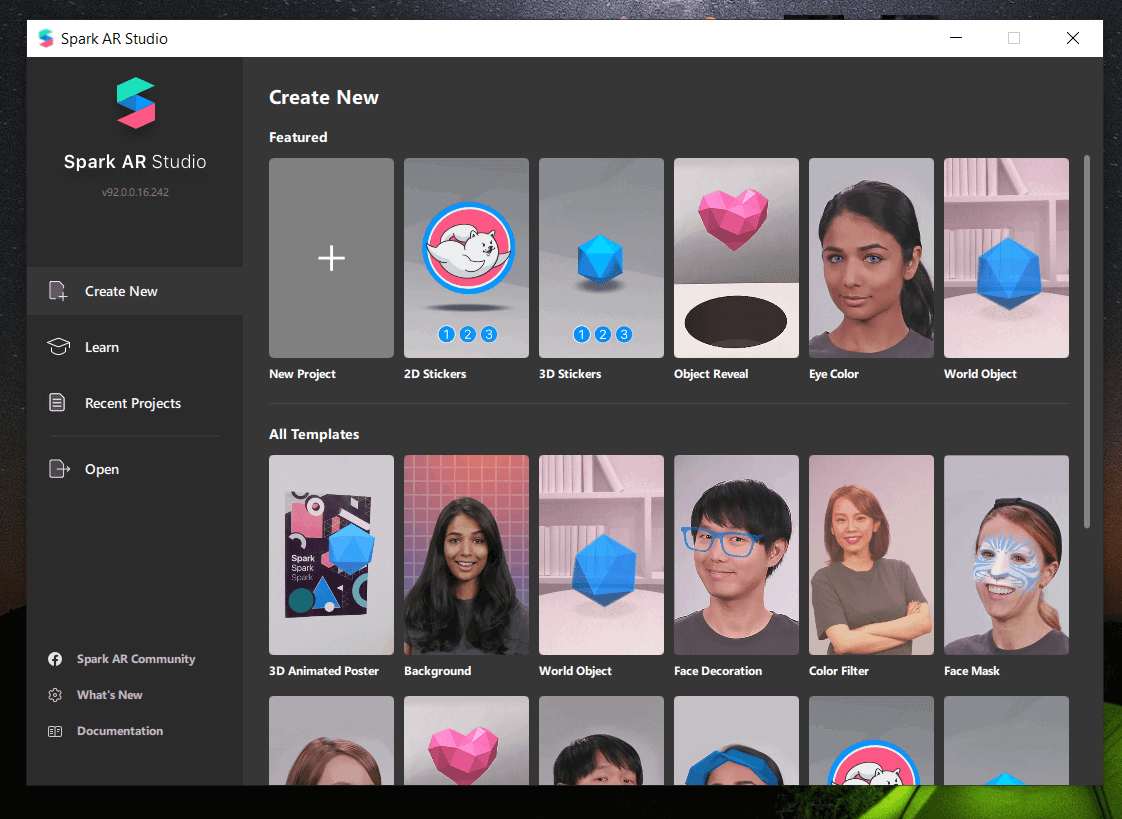The image size is (1122, 819).
Task: Click the Facebook icon beside Spark AR Community
Action: click(55, 659)
